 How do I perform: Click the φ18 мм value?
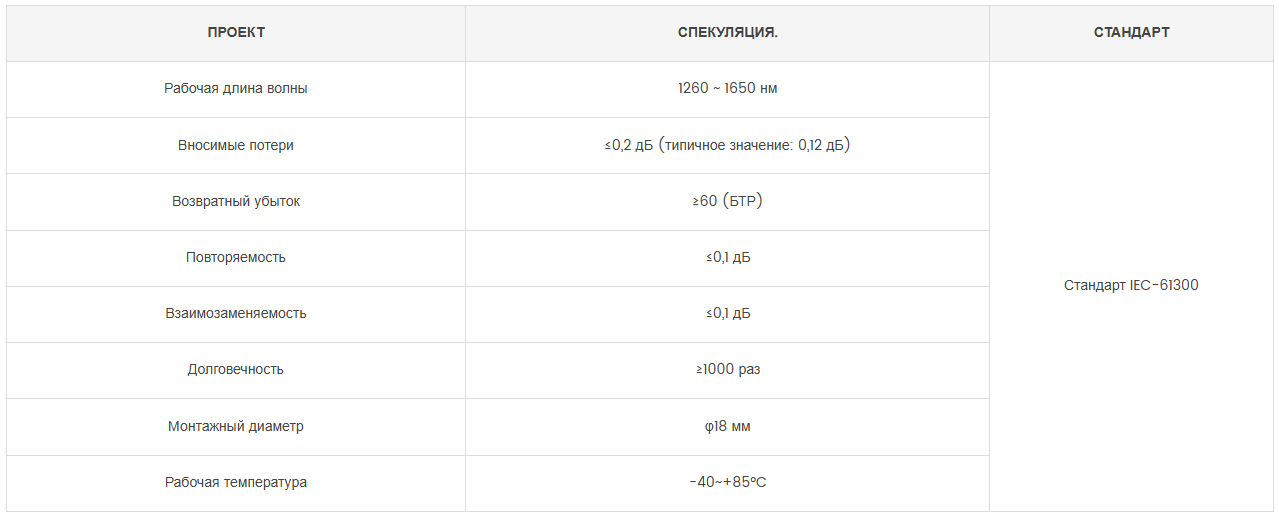[x=727, y=426]
